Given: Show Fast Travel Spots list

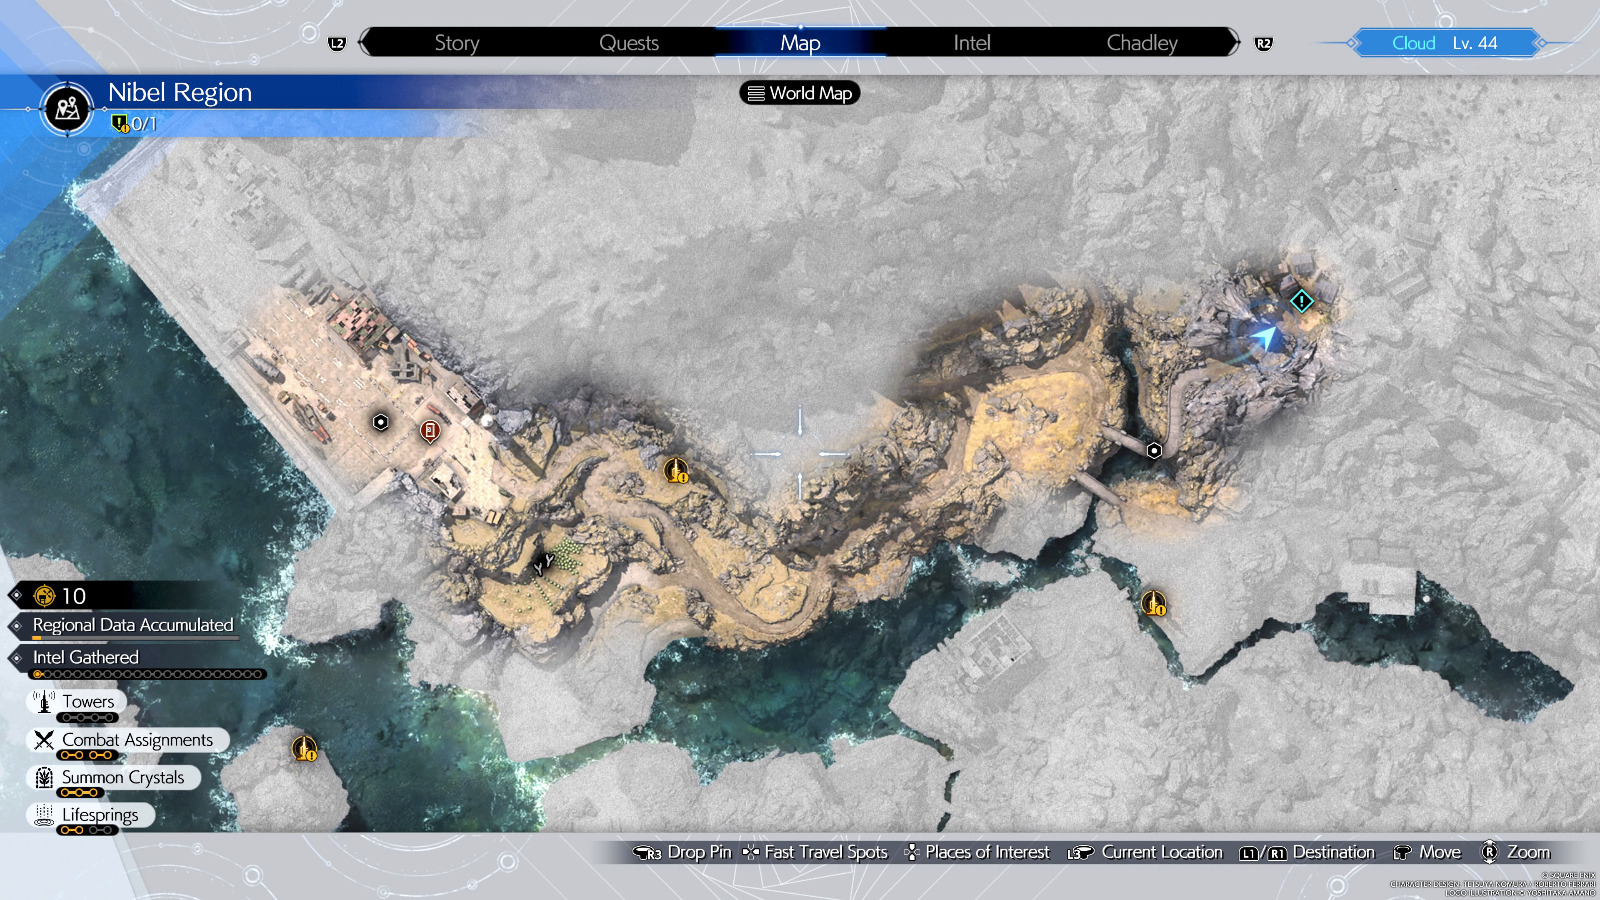Looking at the screenshot, I should click(815, 852).
